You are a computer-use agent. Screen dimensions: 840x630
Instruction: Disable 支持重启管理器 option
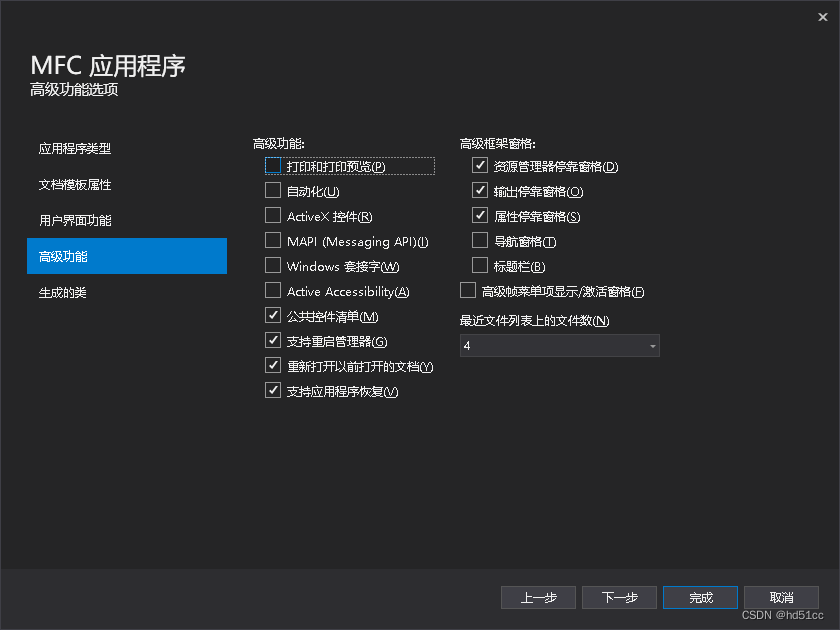tap(273, 340)
